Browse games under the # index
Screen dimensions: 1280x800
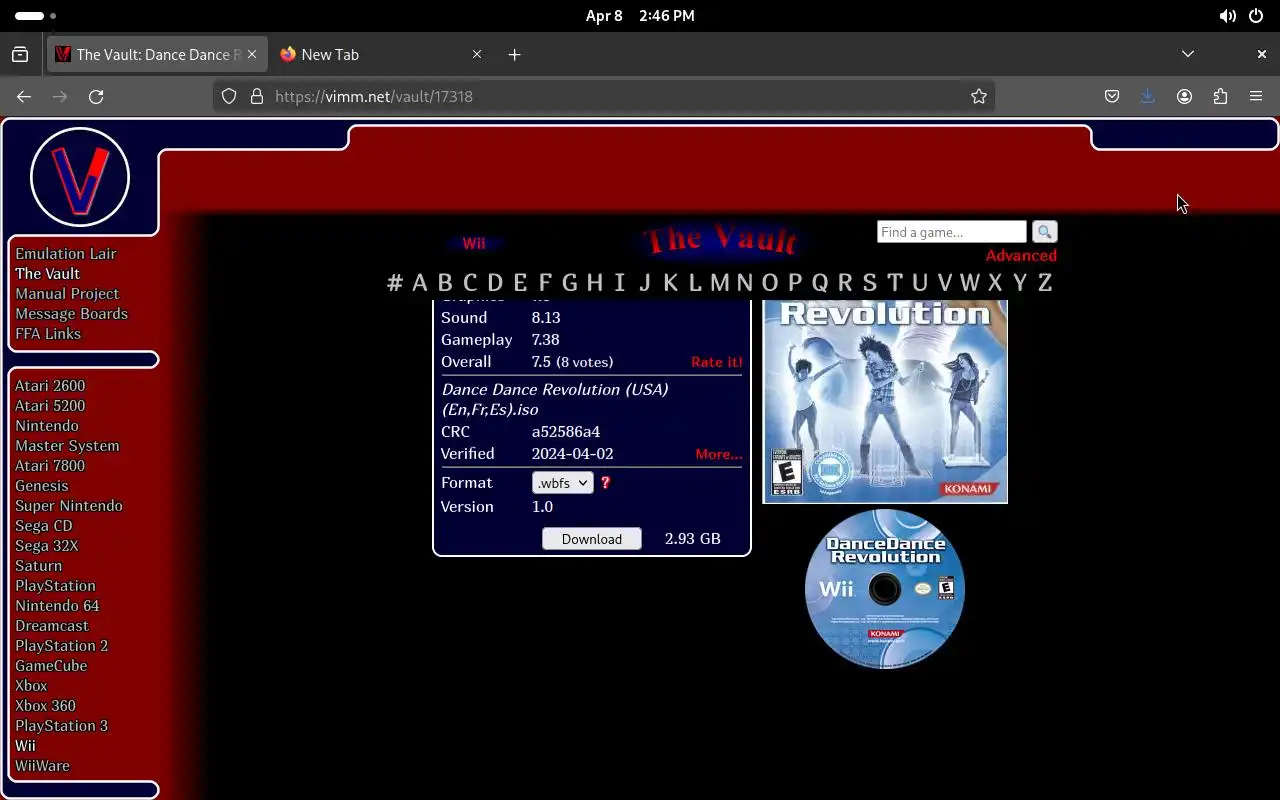coord(395,282)
